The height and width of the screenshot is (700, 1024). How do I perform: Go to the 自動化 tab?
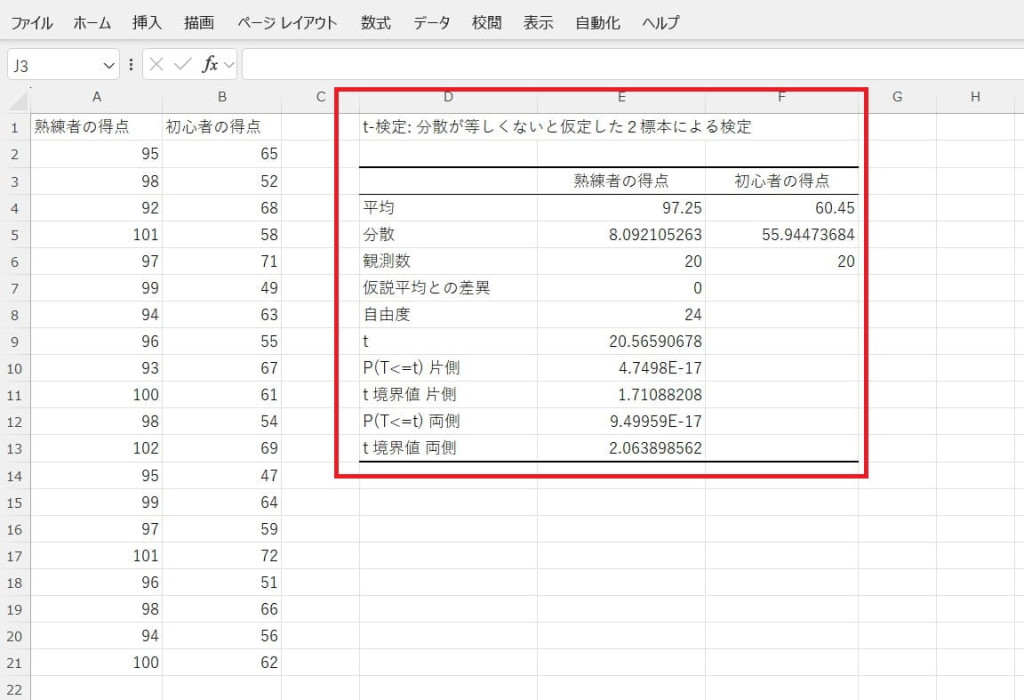click(597, 22)
